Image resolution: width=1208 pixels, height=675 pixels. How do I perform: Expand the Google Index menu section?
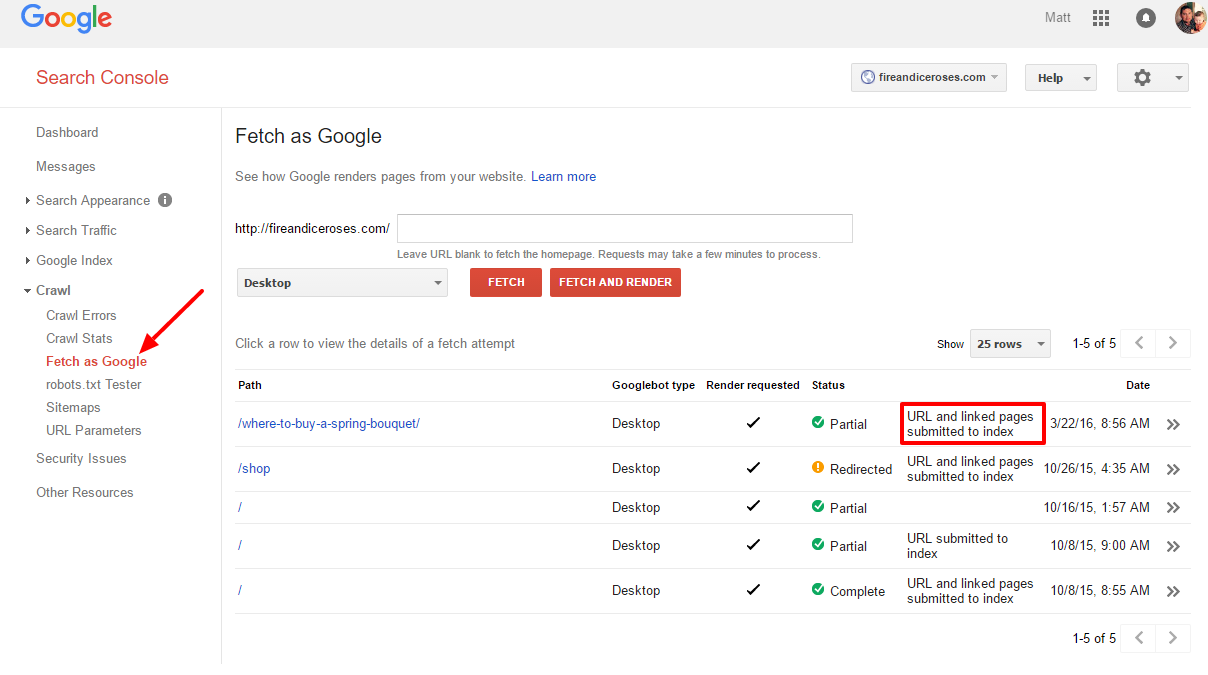tap(74, 260)
